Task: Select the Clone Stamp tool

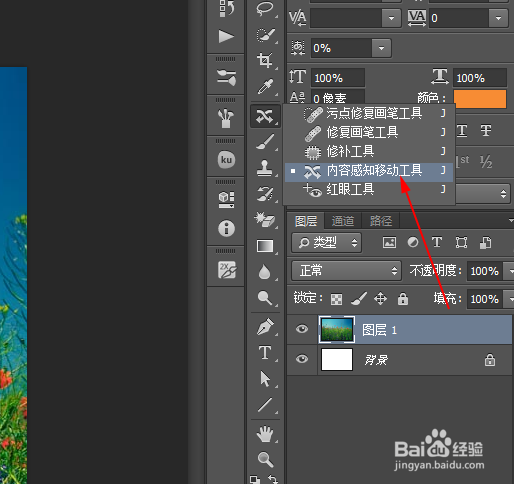Action: (265, 167)
